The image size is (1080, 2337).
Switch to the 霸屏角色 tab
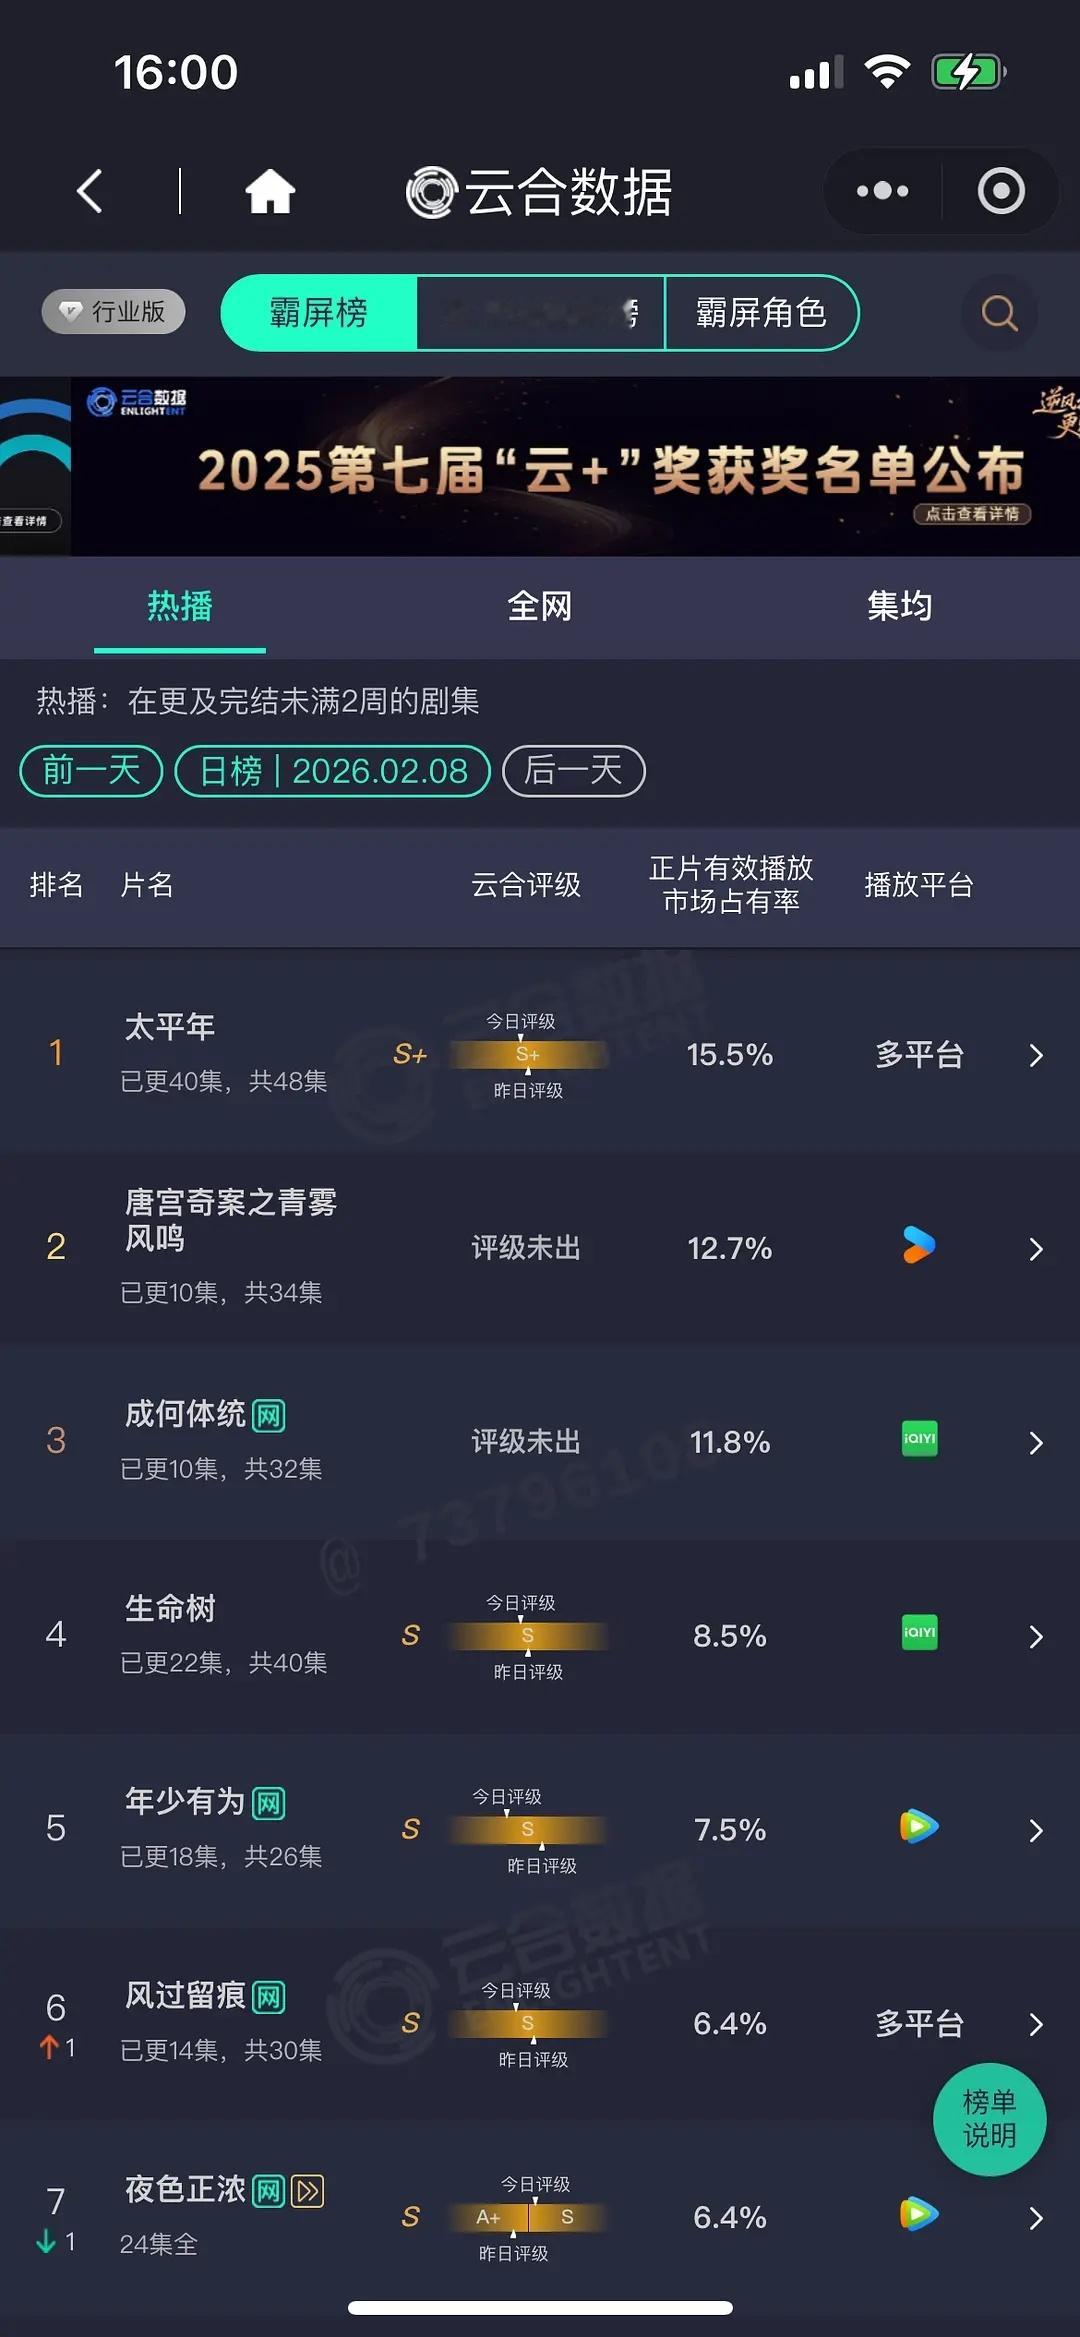click(x=761, y=313)
